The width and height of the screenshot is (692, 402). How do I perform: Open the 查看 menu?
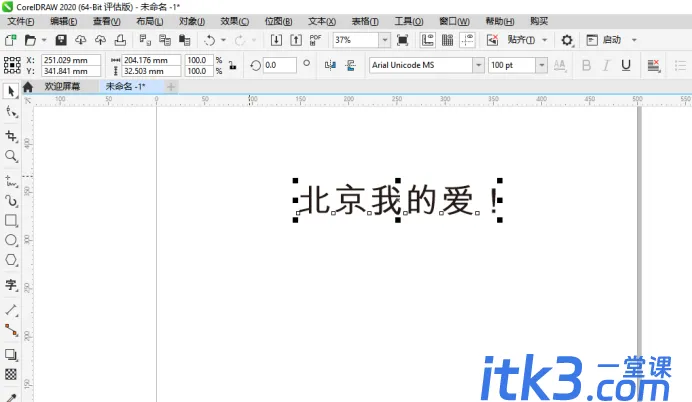point(106,21)
